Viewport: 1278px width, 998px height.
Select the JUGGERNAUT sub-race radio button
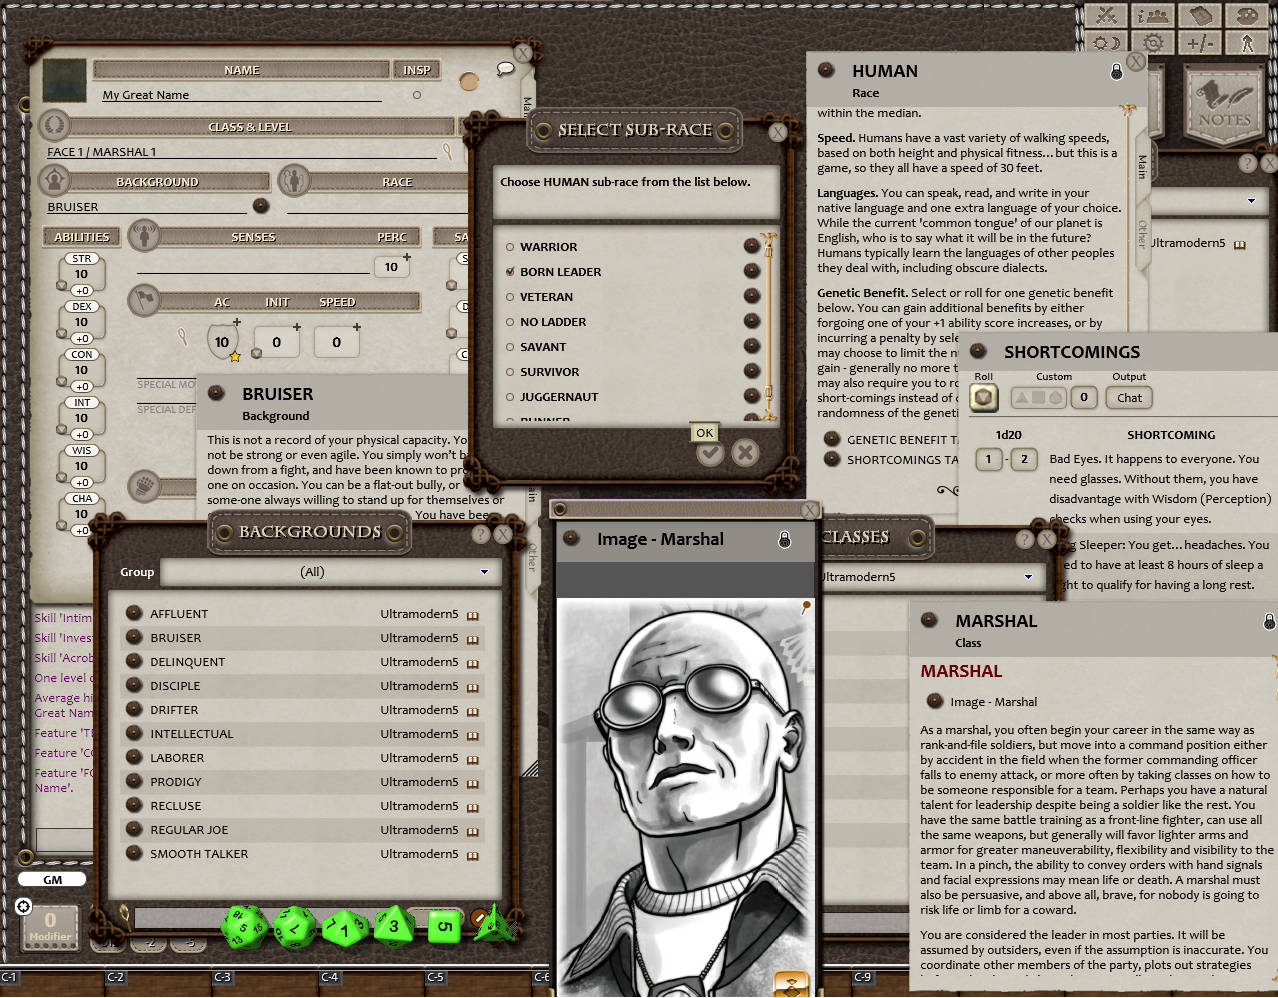pos(511,397)
